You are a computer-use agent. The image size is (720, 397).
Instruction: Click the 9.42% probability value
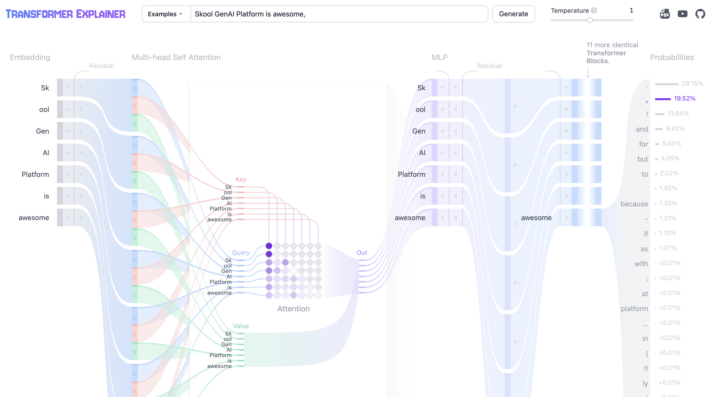pyautogui.click(x=675, y=129)
